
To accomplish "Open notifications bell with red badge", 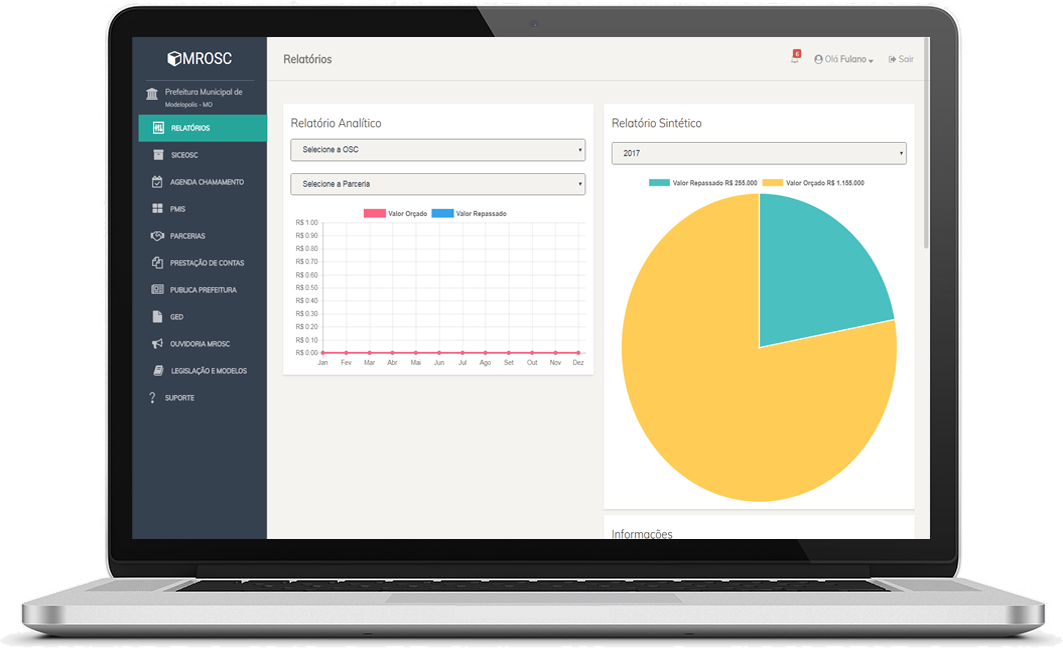I will (795, 58).
